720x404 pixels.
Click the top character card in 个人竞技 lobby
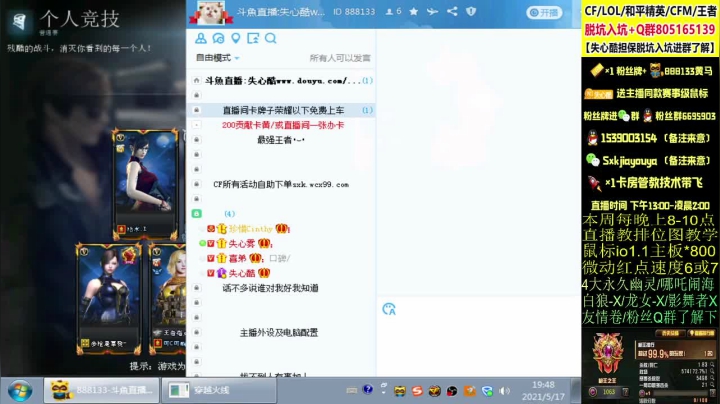point(145,184)
